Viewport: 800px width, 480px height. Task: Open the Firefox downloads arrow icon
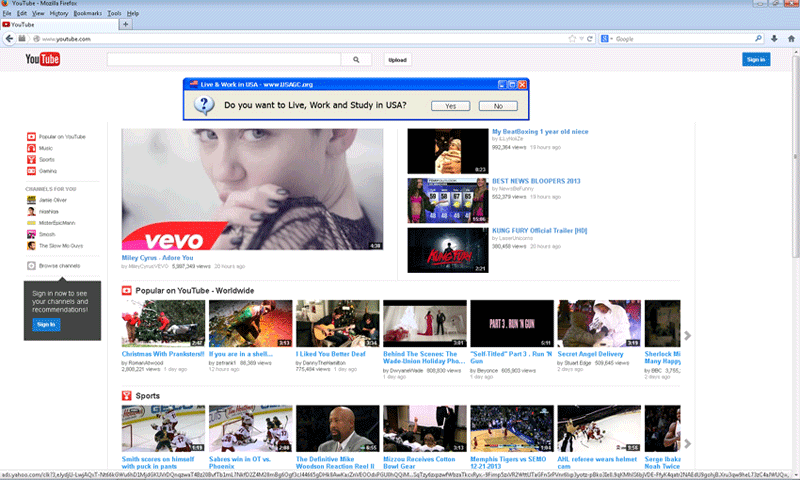point(773,39)
